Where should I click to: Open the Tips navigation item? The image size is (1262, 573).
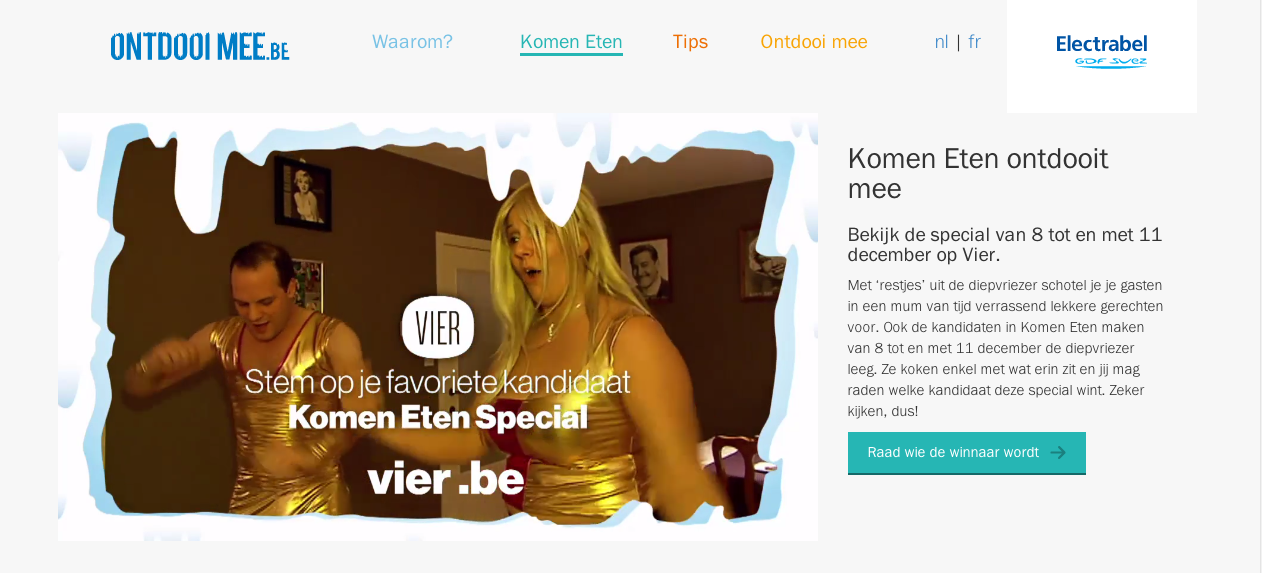click(690, 42)
